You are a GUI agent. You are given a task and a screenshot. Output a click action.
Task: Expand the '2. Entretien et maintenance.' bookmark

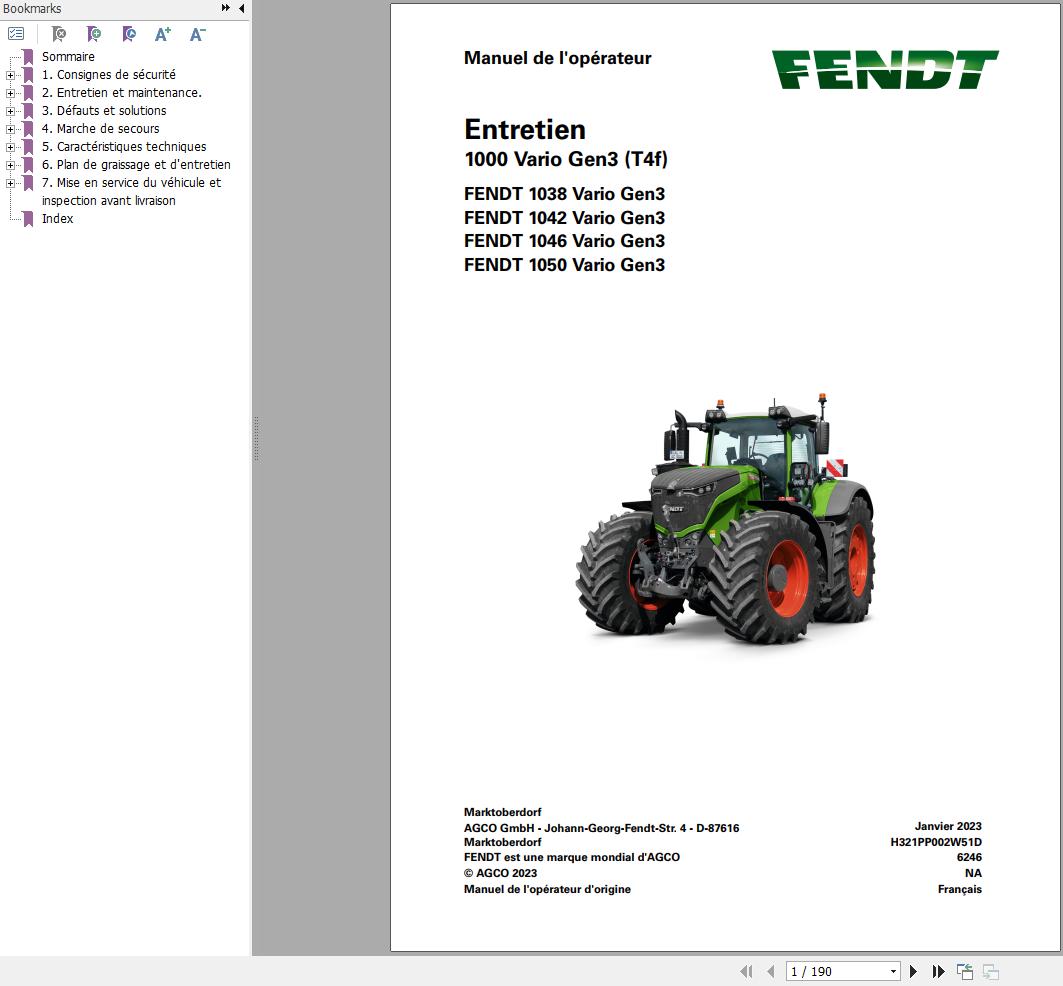click(x=10, y=94)
